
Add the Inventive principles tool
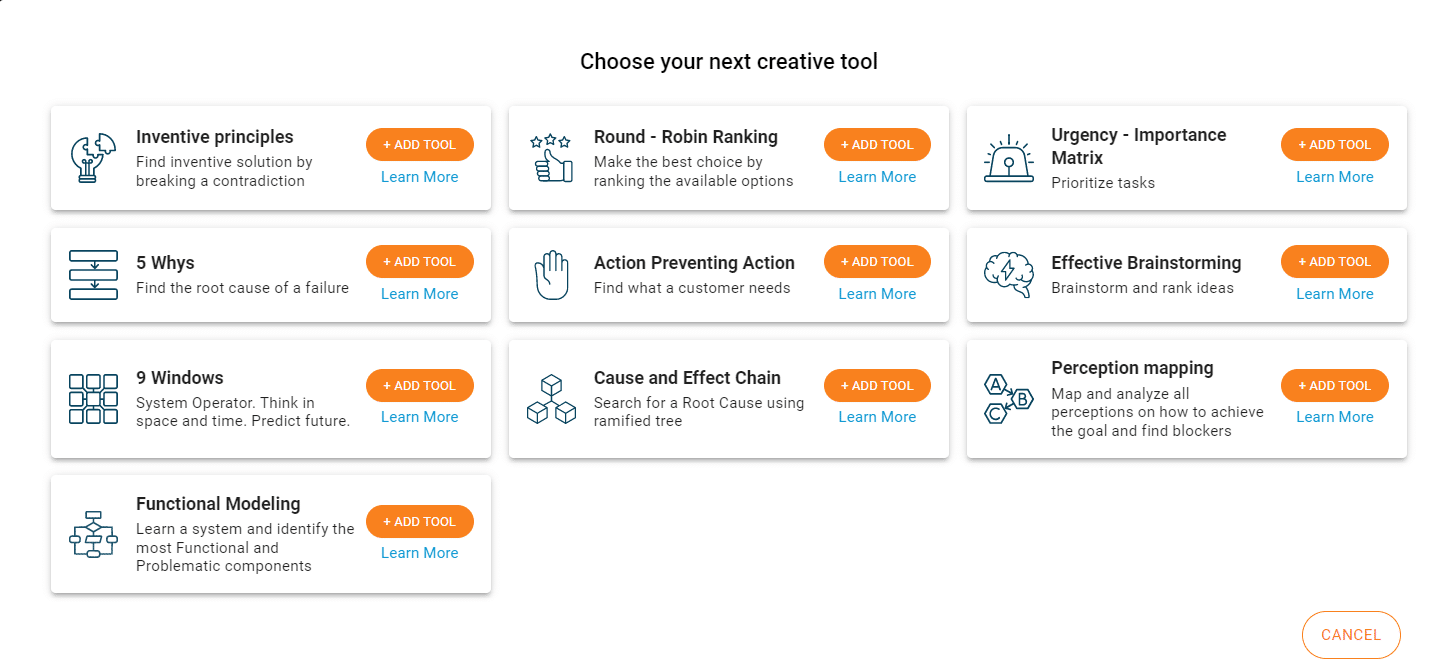click(419, 145)
